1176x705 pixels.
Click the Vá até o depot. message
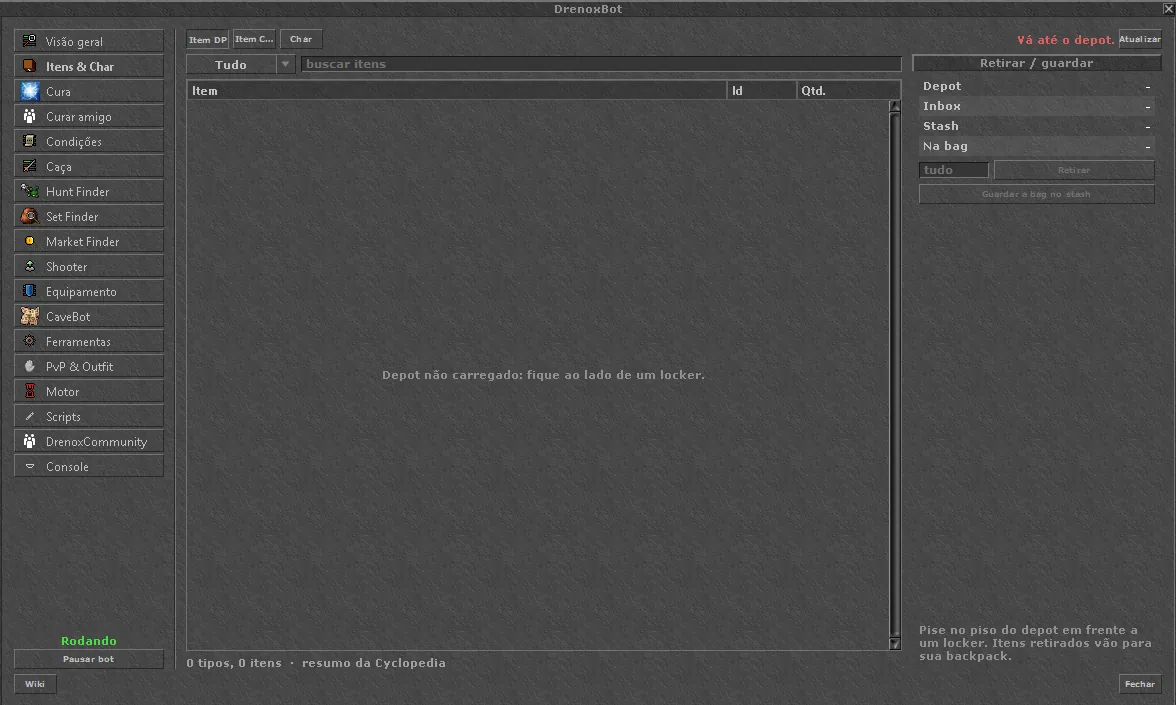tap(1066, 40)
